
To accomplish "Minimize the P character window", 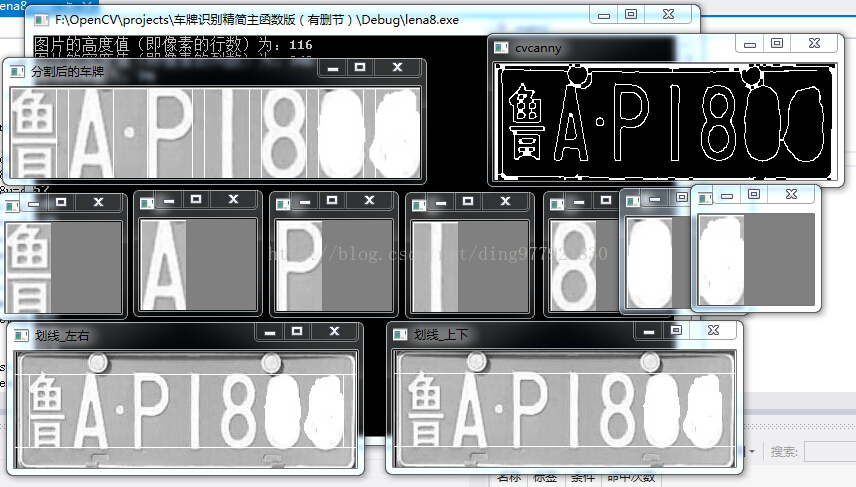I will pyautogui.click(x=305, y=201).
